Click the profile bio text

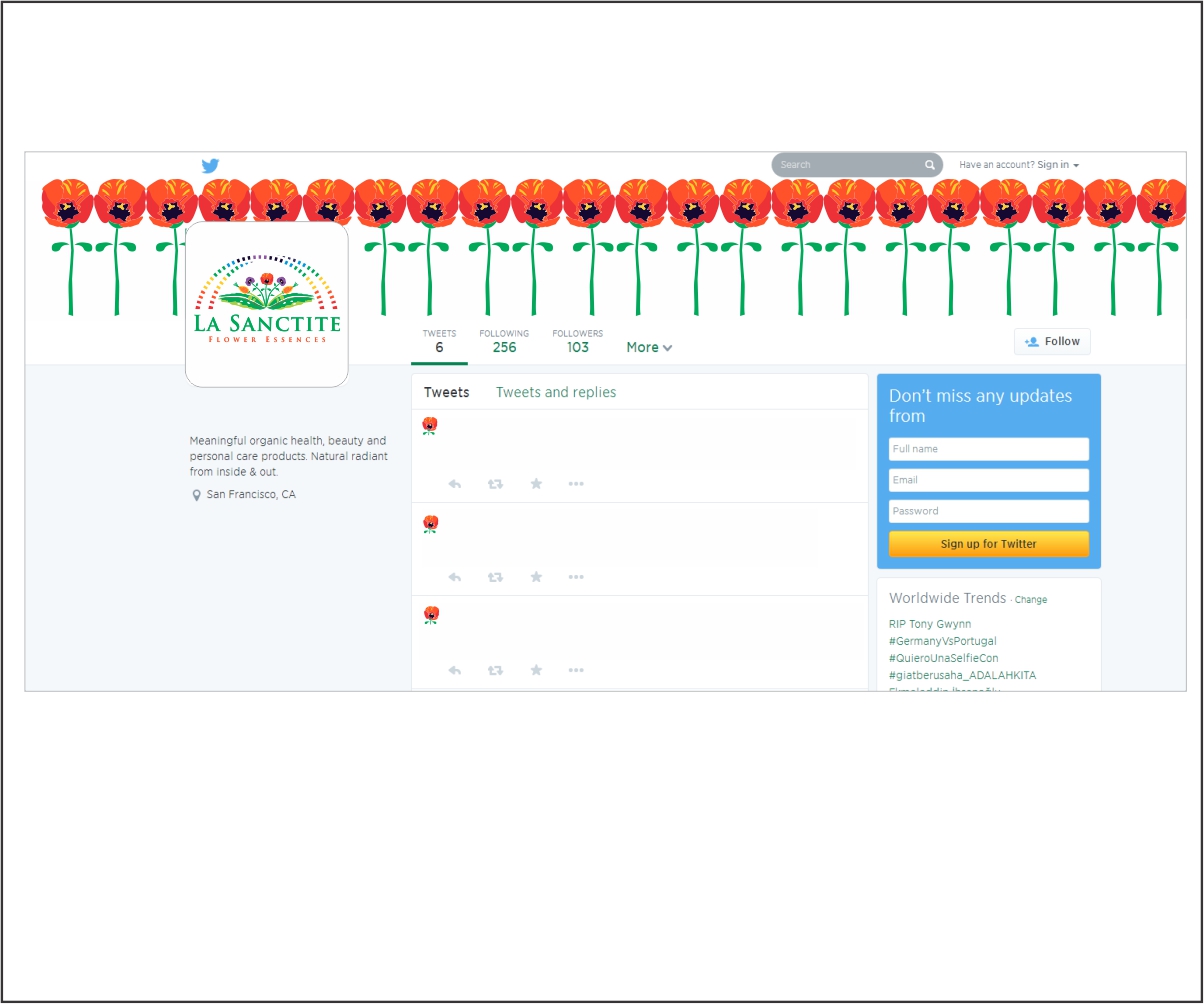tap(288, 456)
